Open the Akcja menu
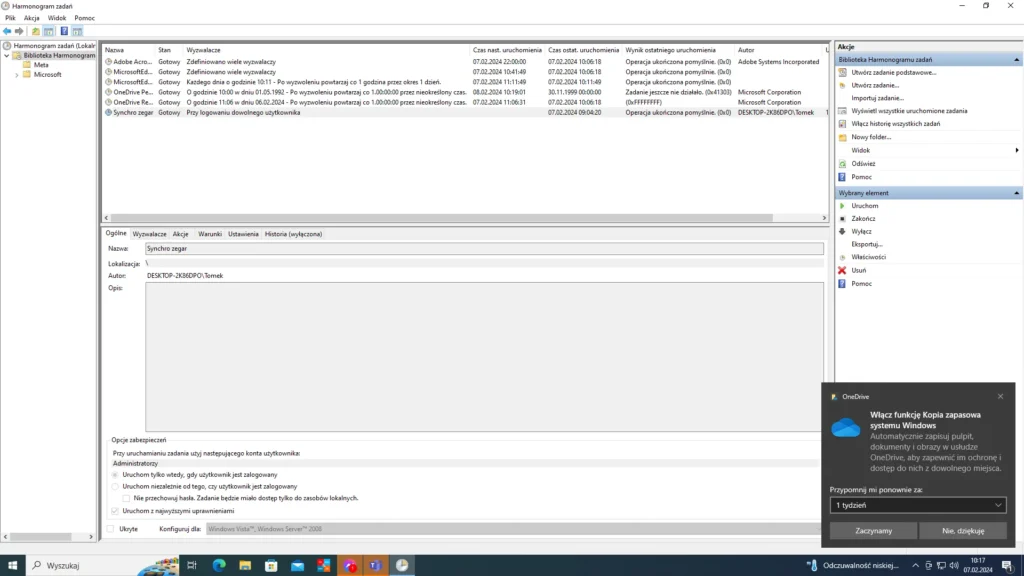 (x=32, y=18)
